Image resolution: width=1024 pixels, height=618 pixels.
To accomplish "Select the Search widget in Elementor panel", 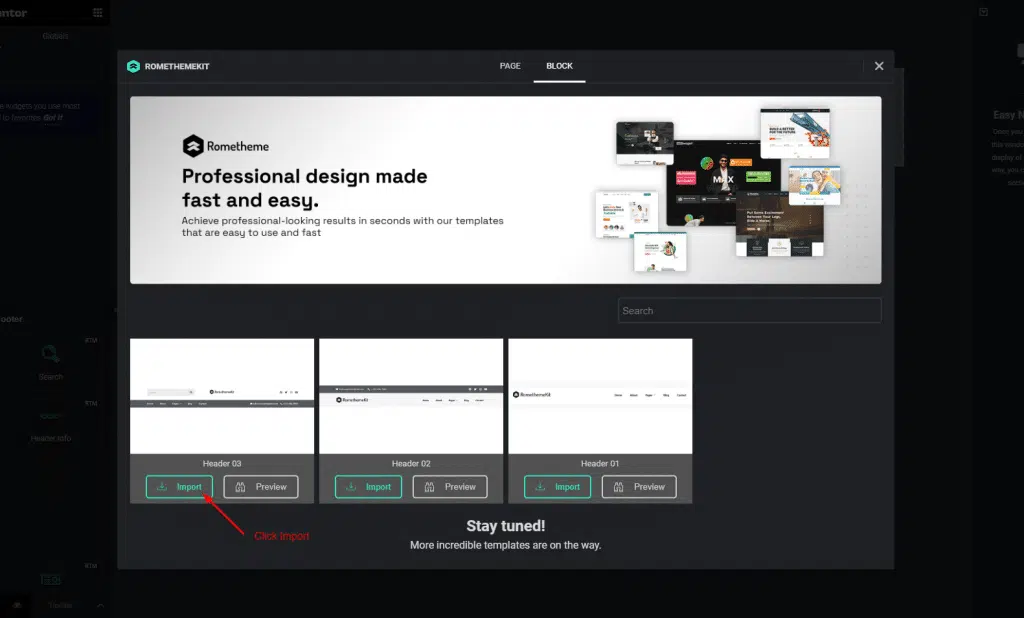I will click(50, 363).
